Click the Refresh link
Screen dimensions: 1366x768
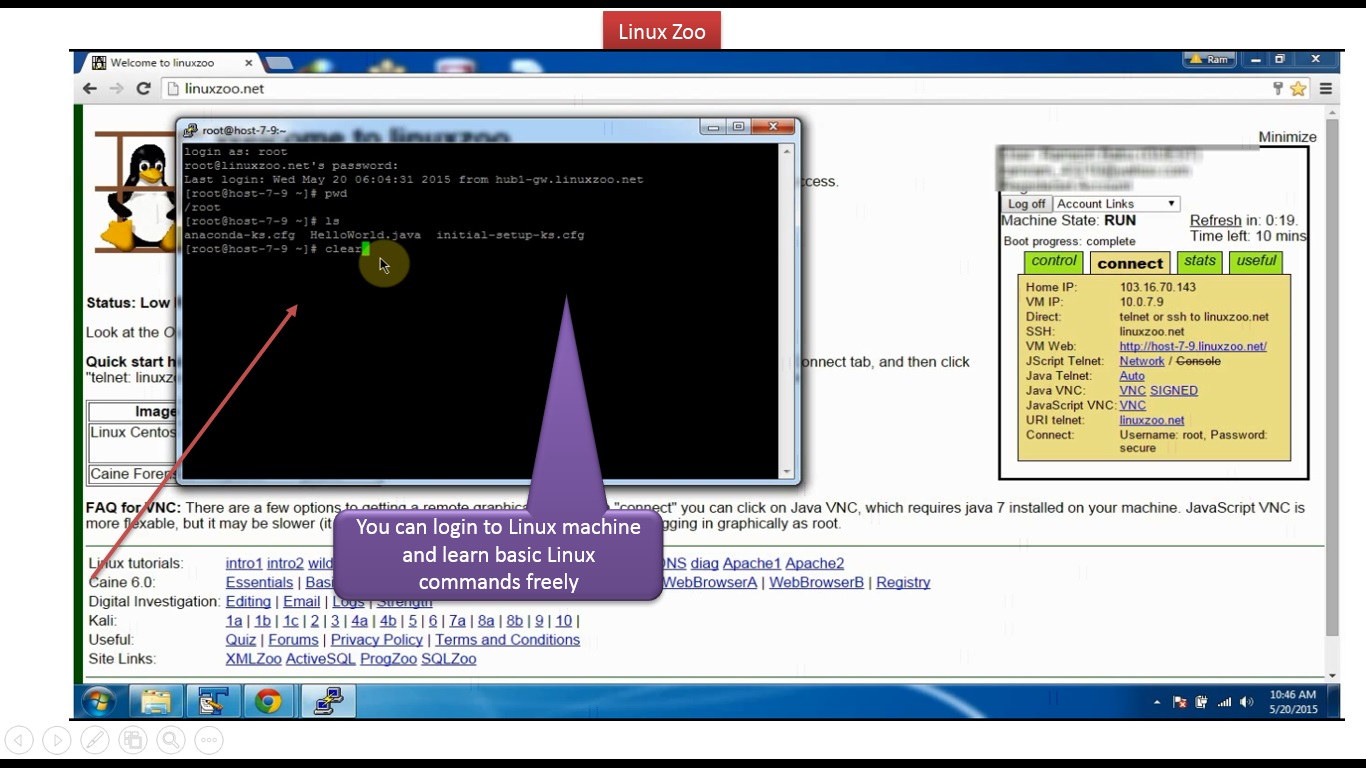1215,220
